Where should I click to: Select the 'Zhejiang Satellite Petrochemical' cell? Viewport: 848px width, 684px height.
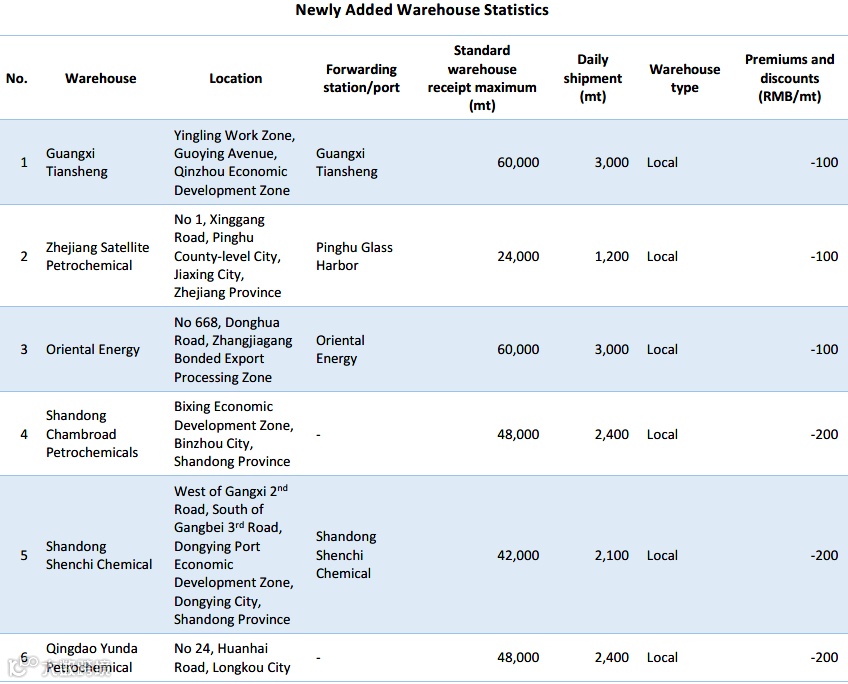click(x=97, y=256)
